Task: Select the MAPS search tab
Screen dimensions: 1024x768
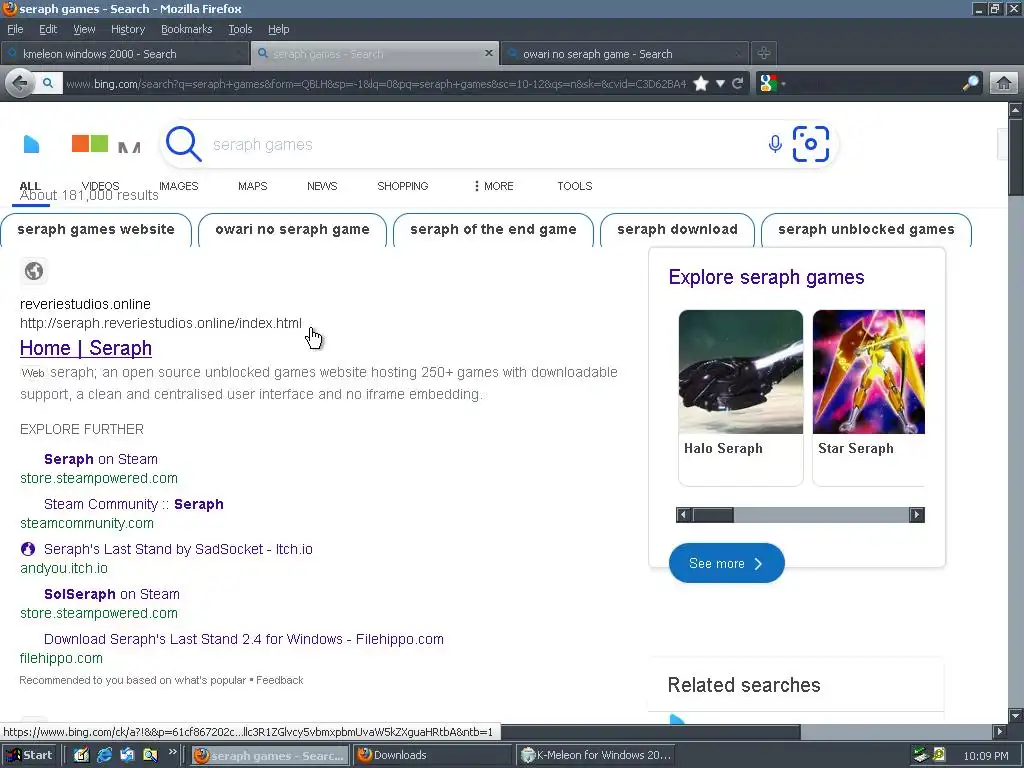Action: coord(253,186)
